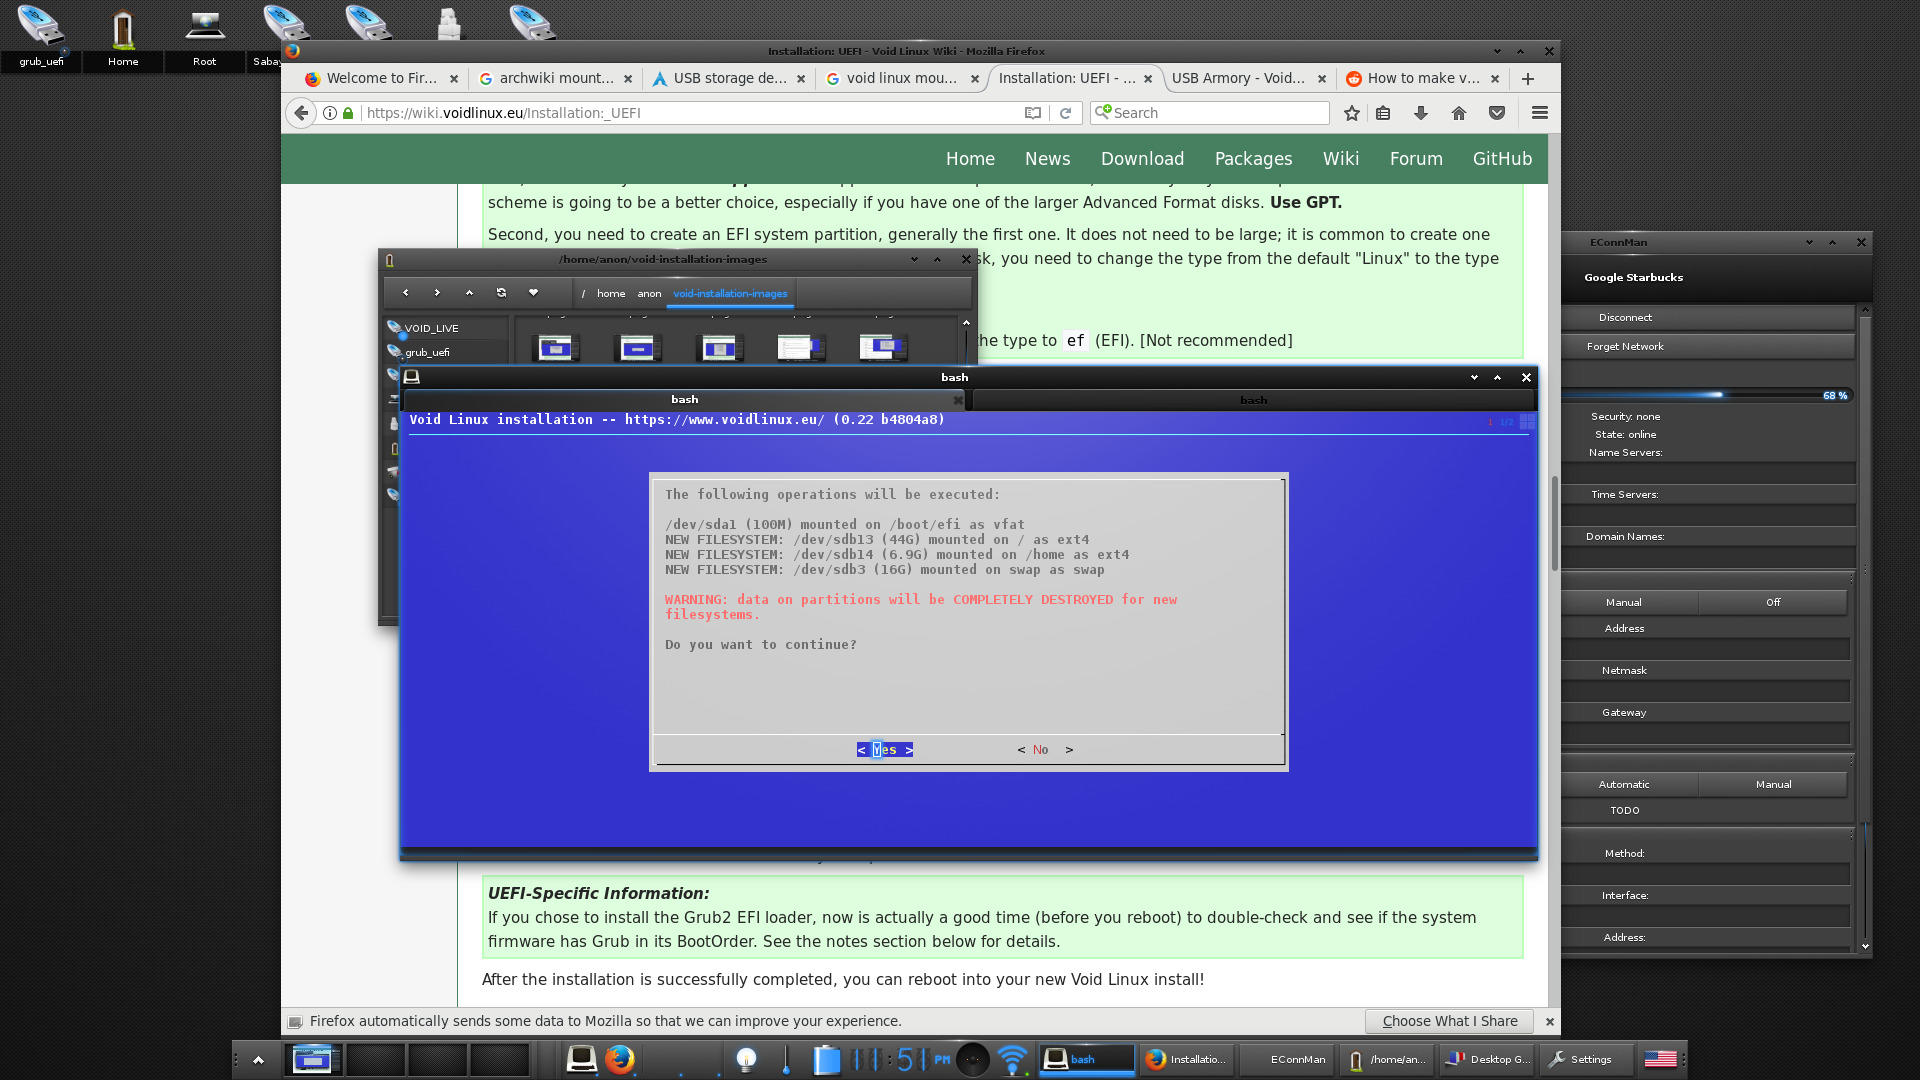Select grub_uefi in file manager sidebar
The image size is (1920, 1080).
pos(446,353)
